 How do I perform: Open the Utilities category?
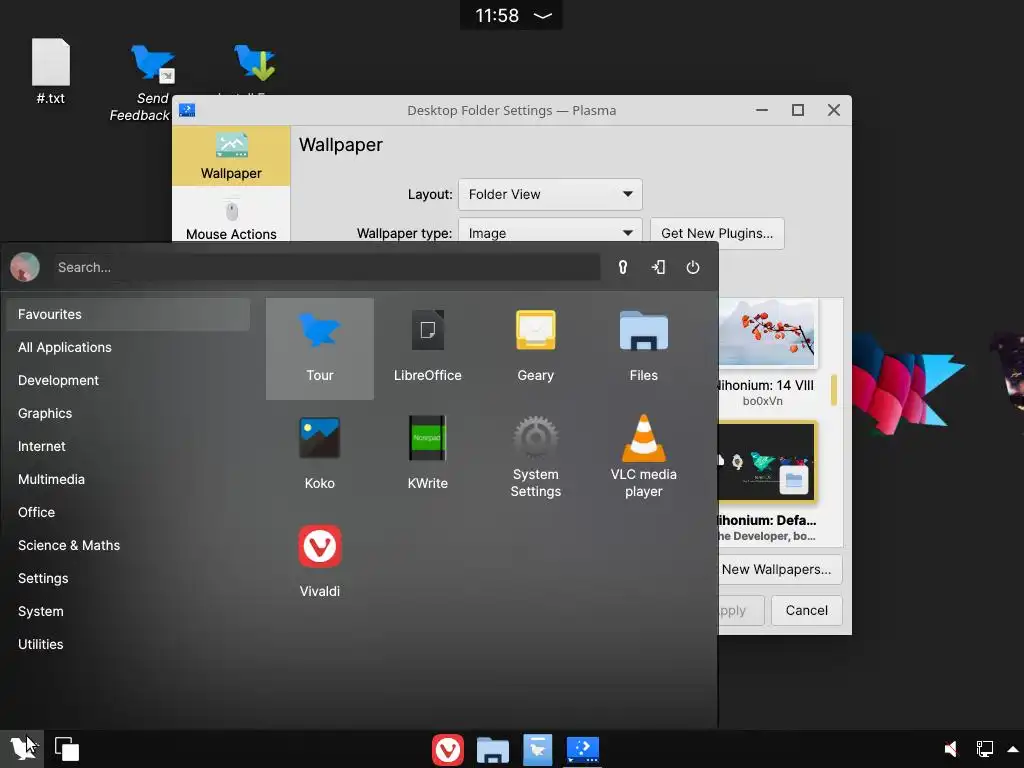[x=128, y=644]
